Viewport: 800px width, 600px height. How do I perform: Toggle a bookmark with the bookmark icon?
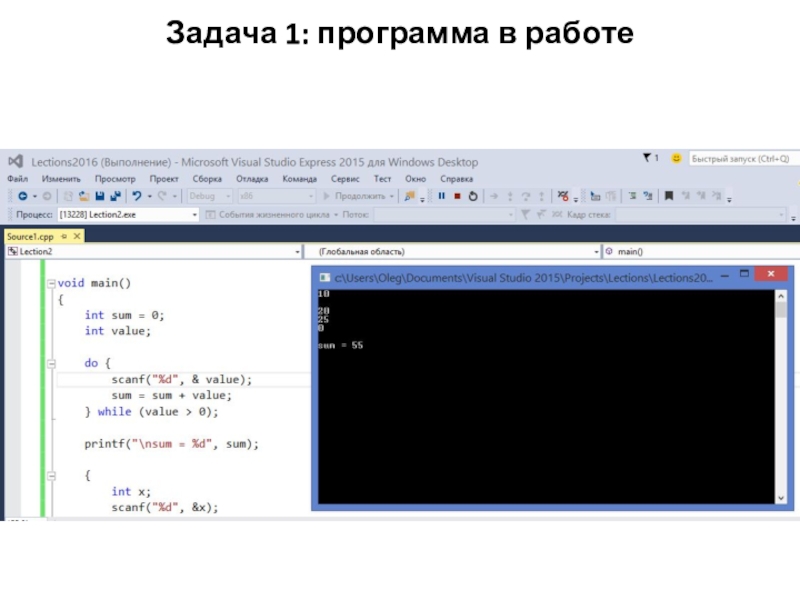670,196
